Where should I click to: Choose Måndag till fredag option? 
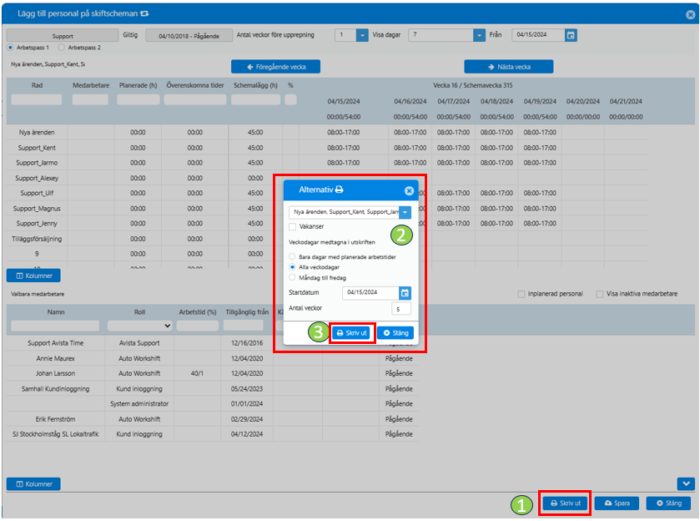point(292,277)
